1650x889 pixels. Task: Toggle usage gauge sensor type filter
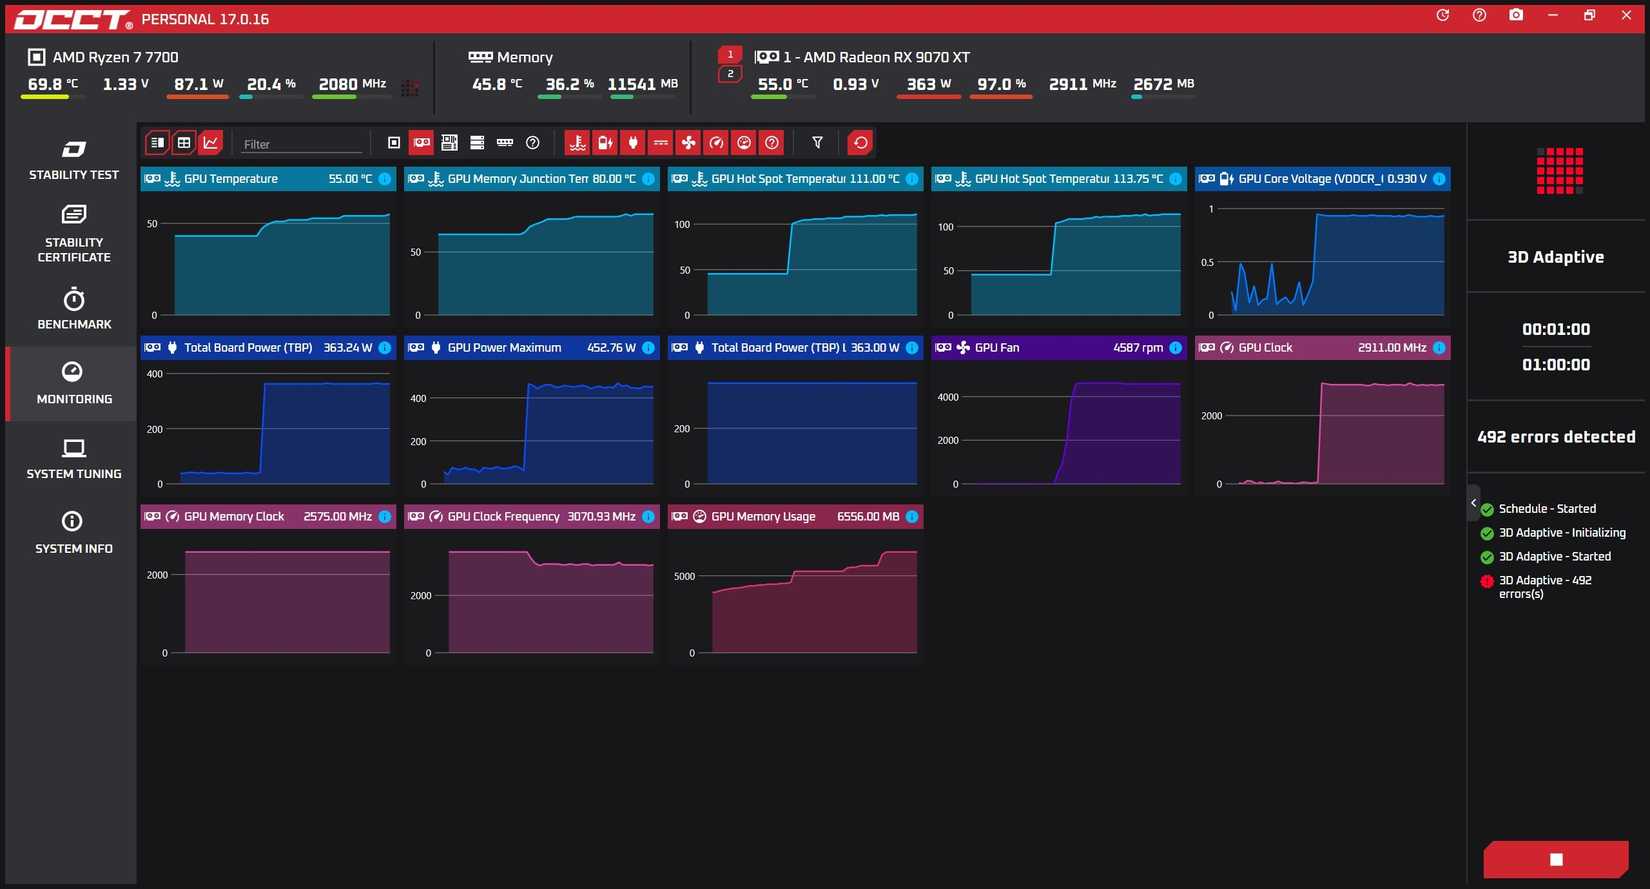744,143
